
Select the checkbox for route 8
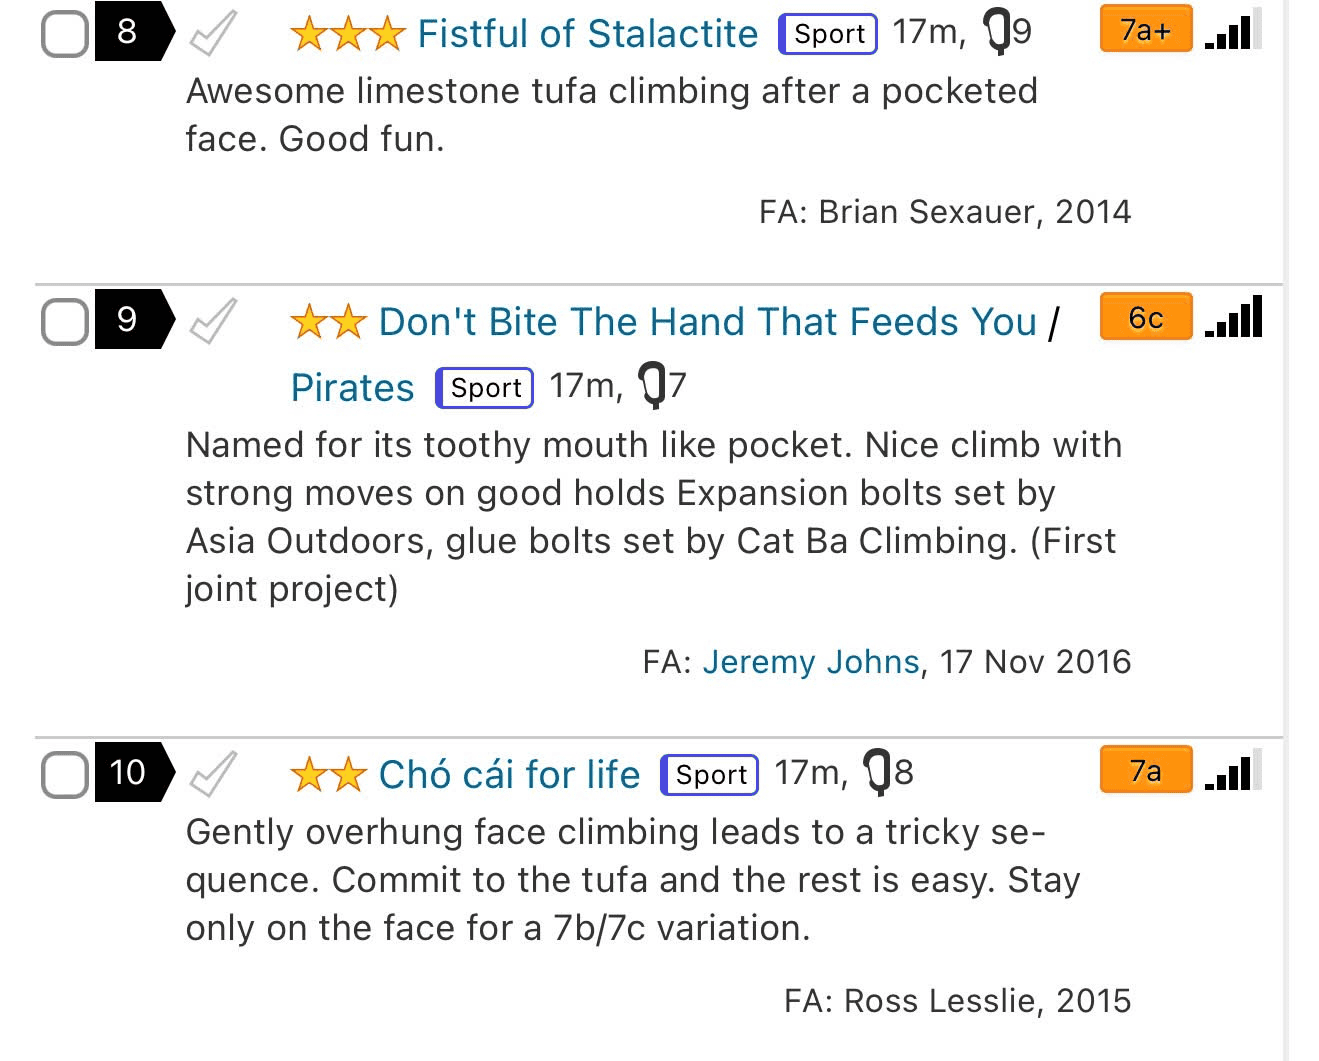pyautogui.click(x=65, y=33)
